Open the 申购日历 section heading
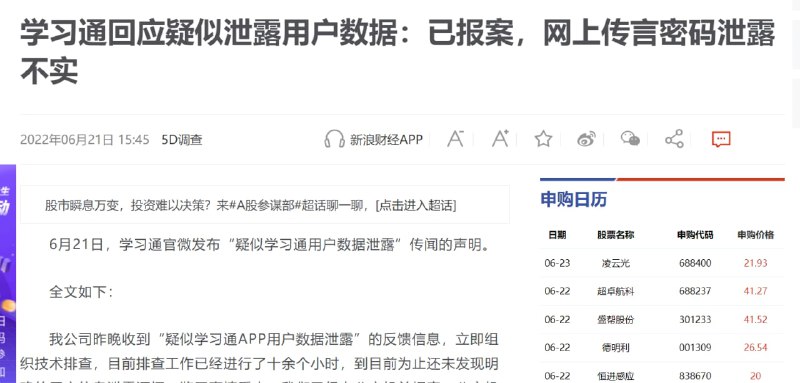 [x=573, y=199]
